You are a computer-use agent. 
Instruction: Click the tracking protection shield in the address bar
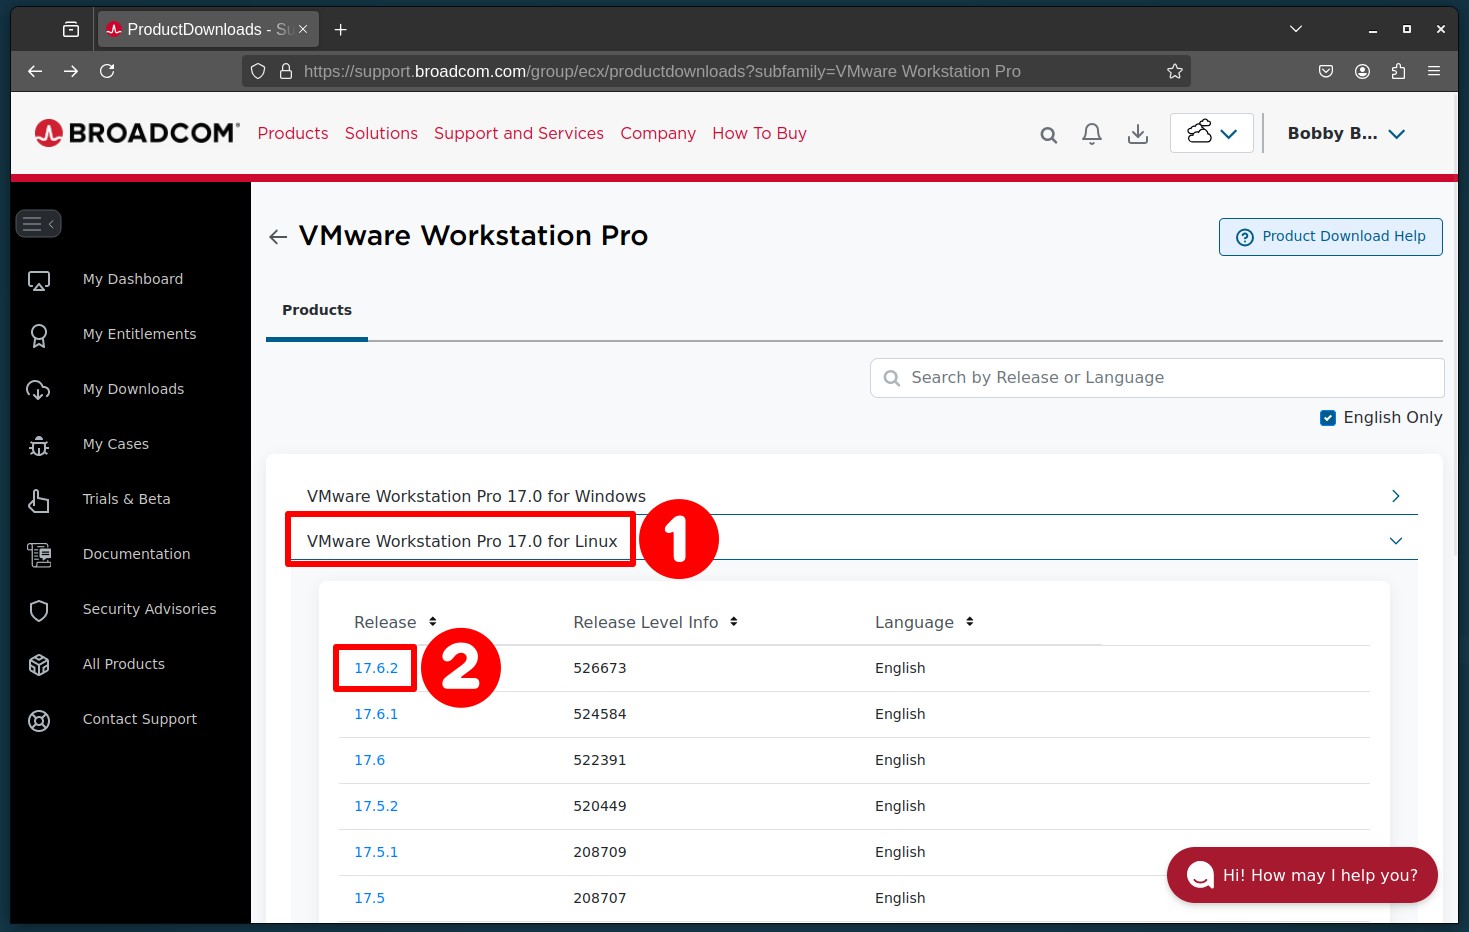258,71
